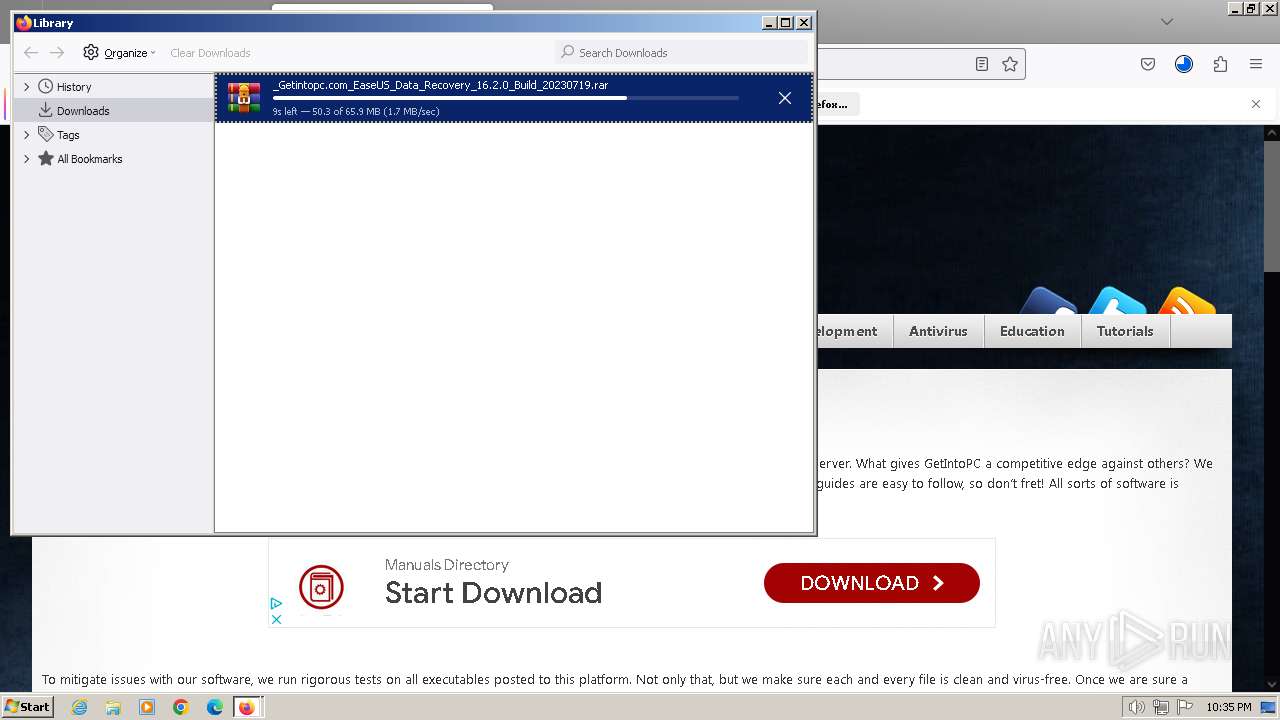Open the Development menu on website

pos(854,331)
